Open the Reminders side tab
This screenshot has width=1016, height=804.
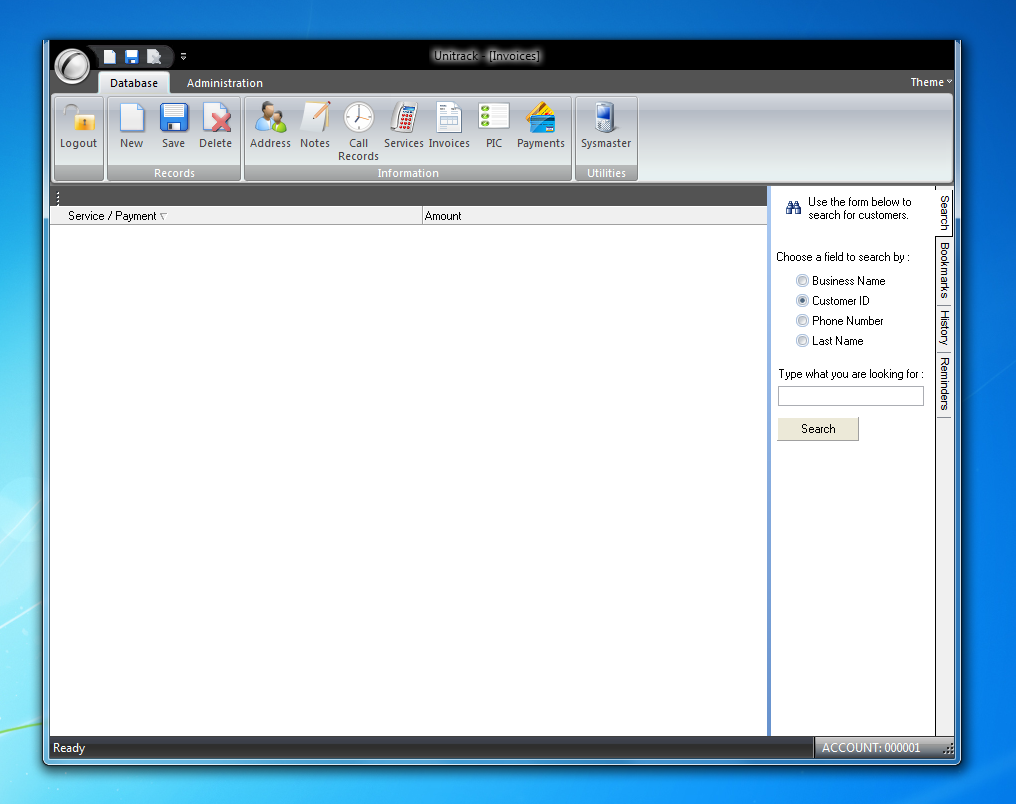(x=945, y=384)
